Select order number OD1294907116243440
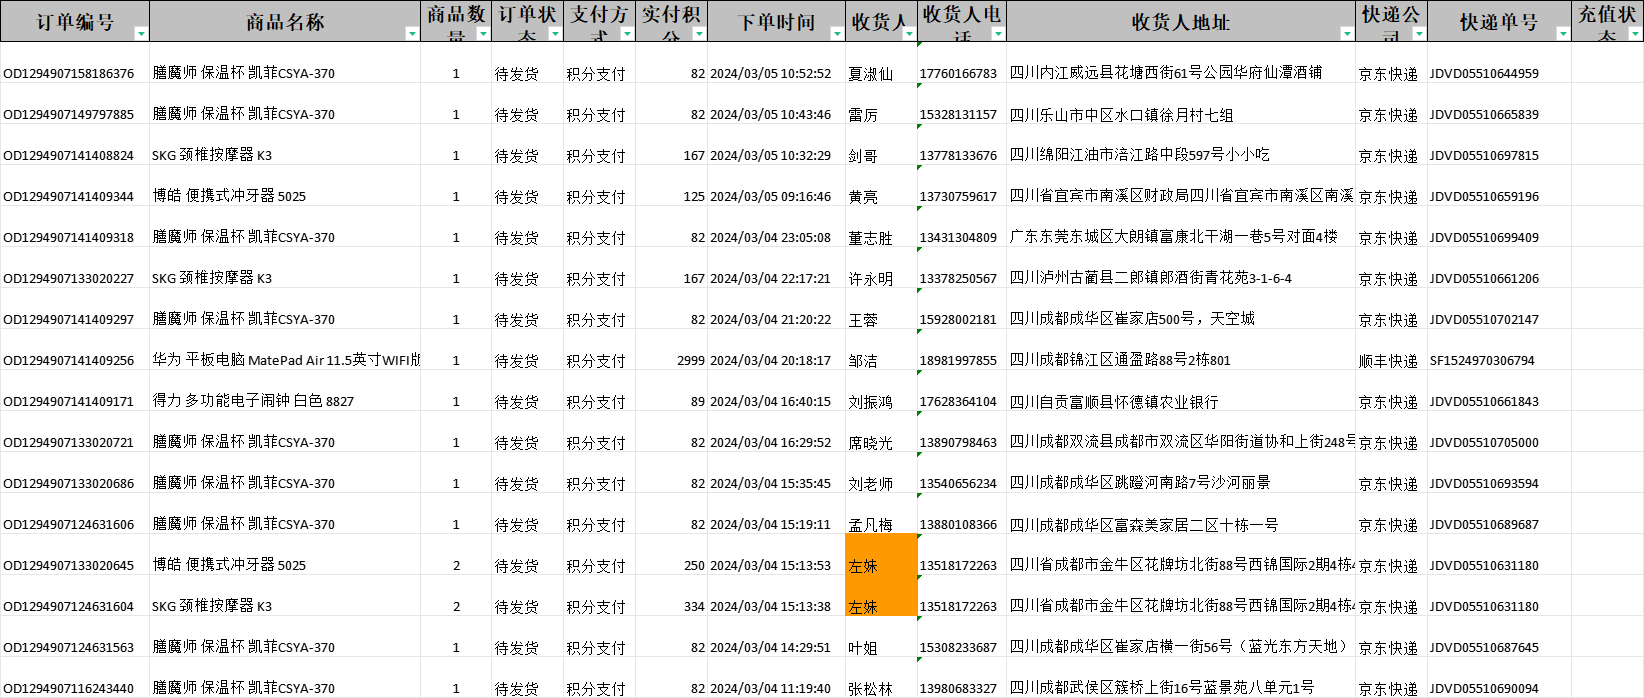This screenshot has width=1644, height=698. (68, 689)
